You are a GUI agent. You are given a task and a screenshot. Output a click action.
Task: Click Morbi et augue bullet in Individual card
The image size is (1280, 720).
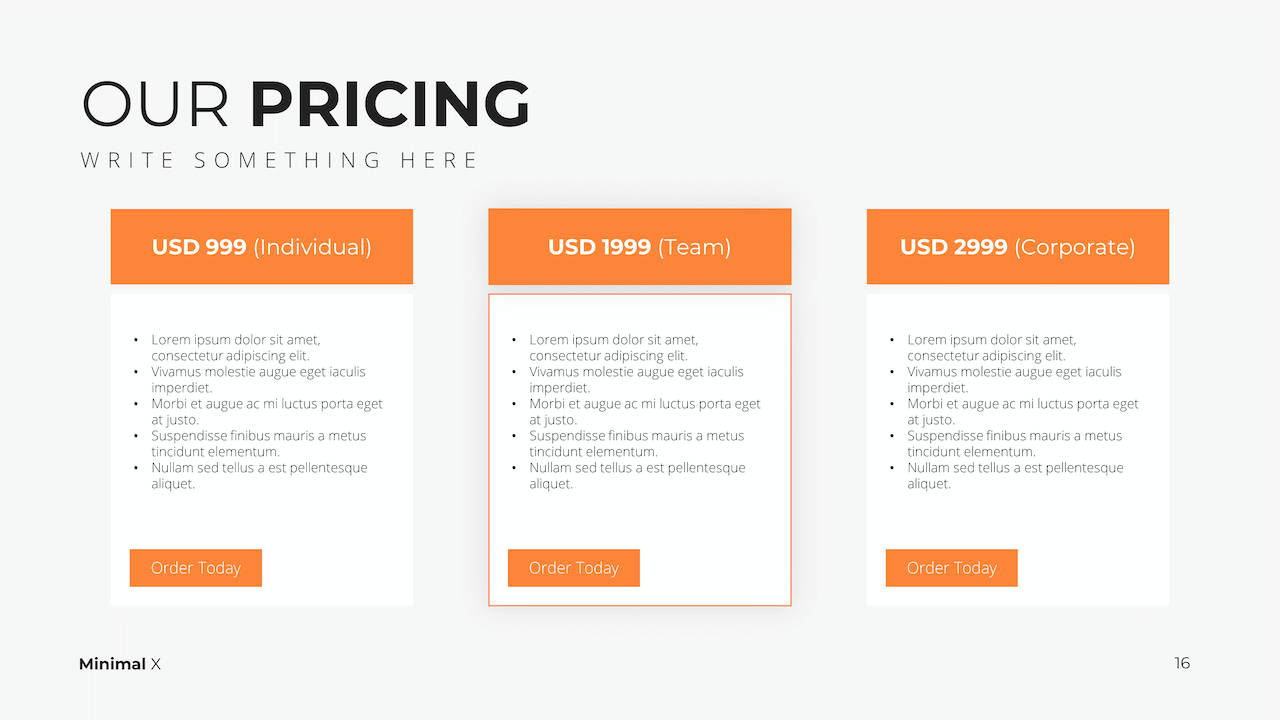tap(259, 412)
